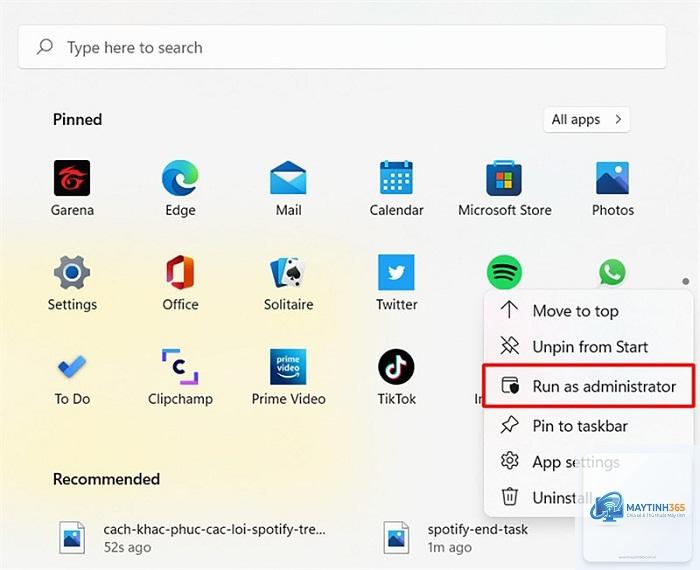Viewport: 700px width, 570px height.
Task: Open recommended file cach-khac-phuc-cac-loi-spotify
Action: pyautogui.click(x=192, y=538)
